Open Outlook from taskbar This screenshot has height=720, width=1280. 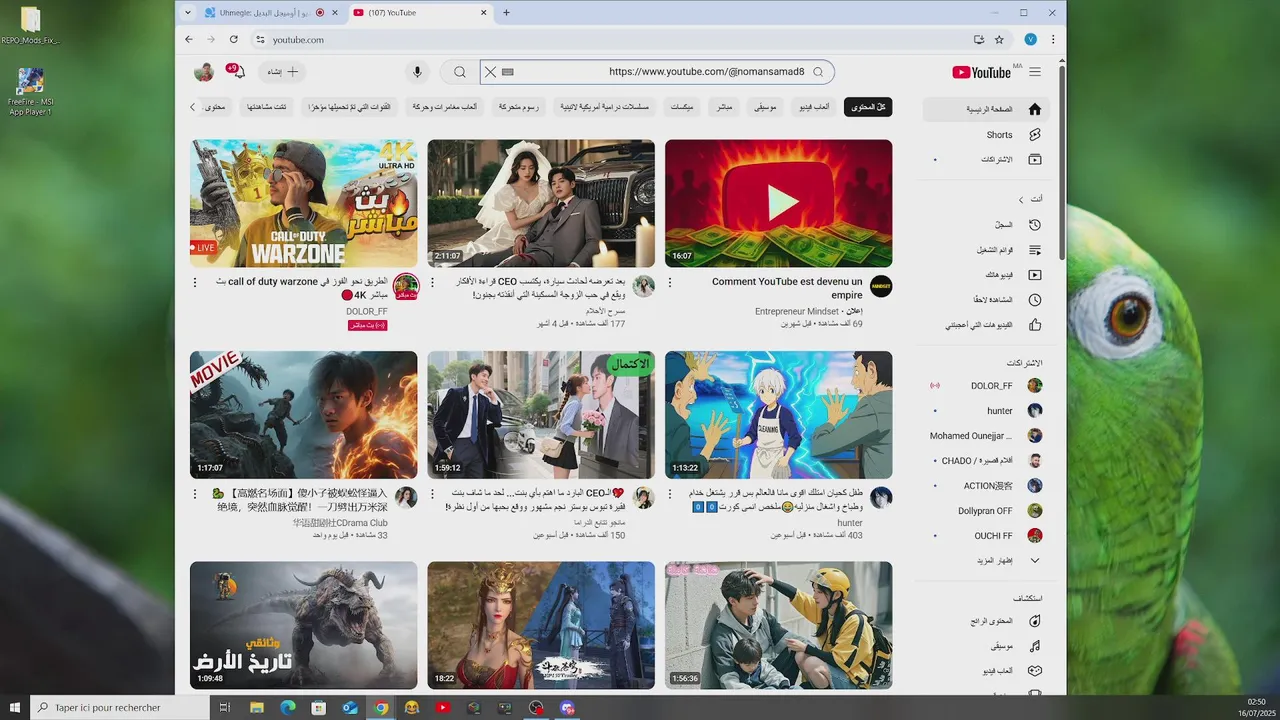pos(350,707)
